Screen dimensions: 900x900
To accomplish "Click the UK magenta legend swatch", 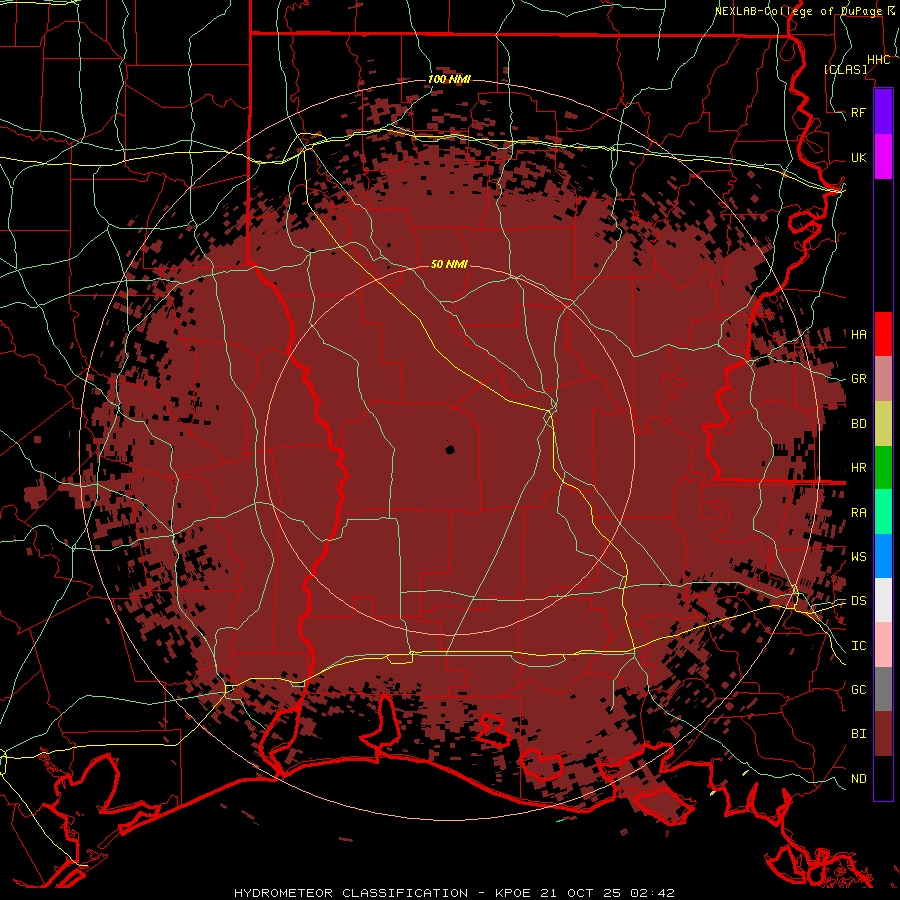I will point(883,157).
